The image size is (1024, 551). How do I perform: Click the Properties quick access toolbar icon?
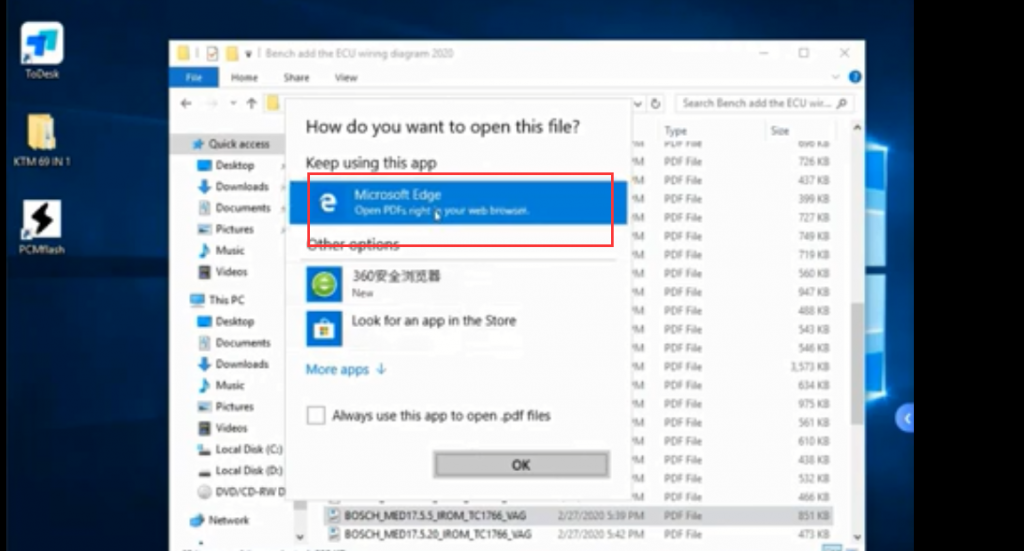(212, 54)
